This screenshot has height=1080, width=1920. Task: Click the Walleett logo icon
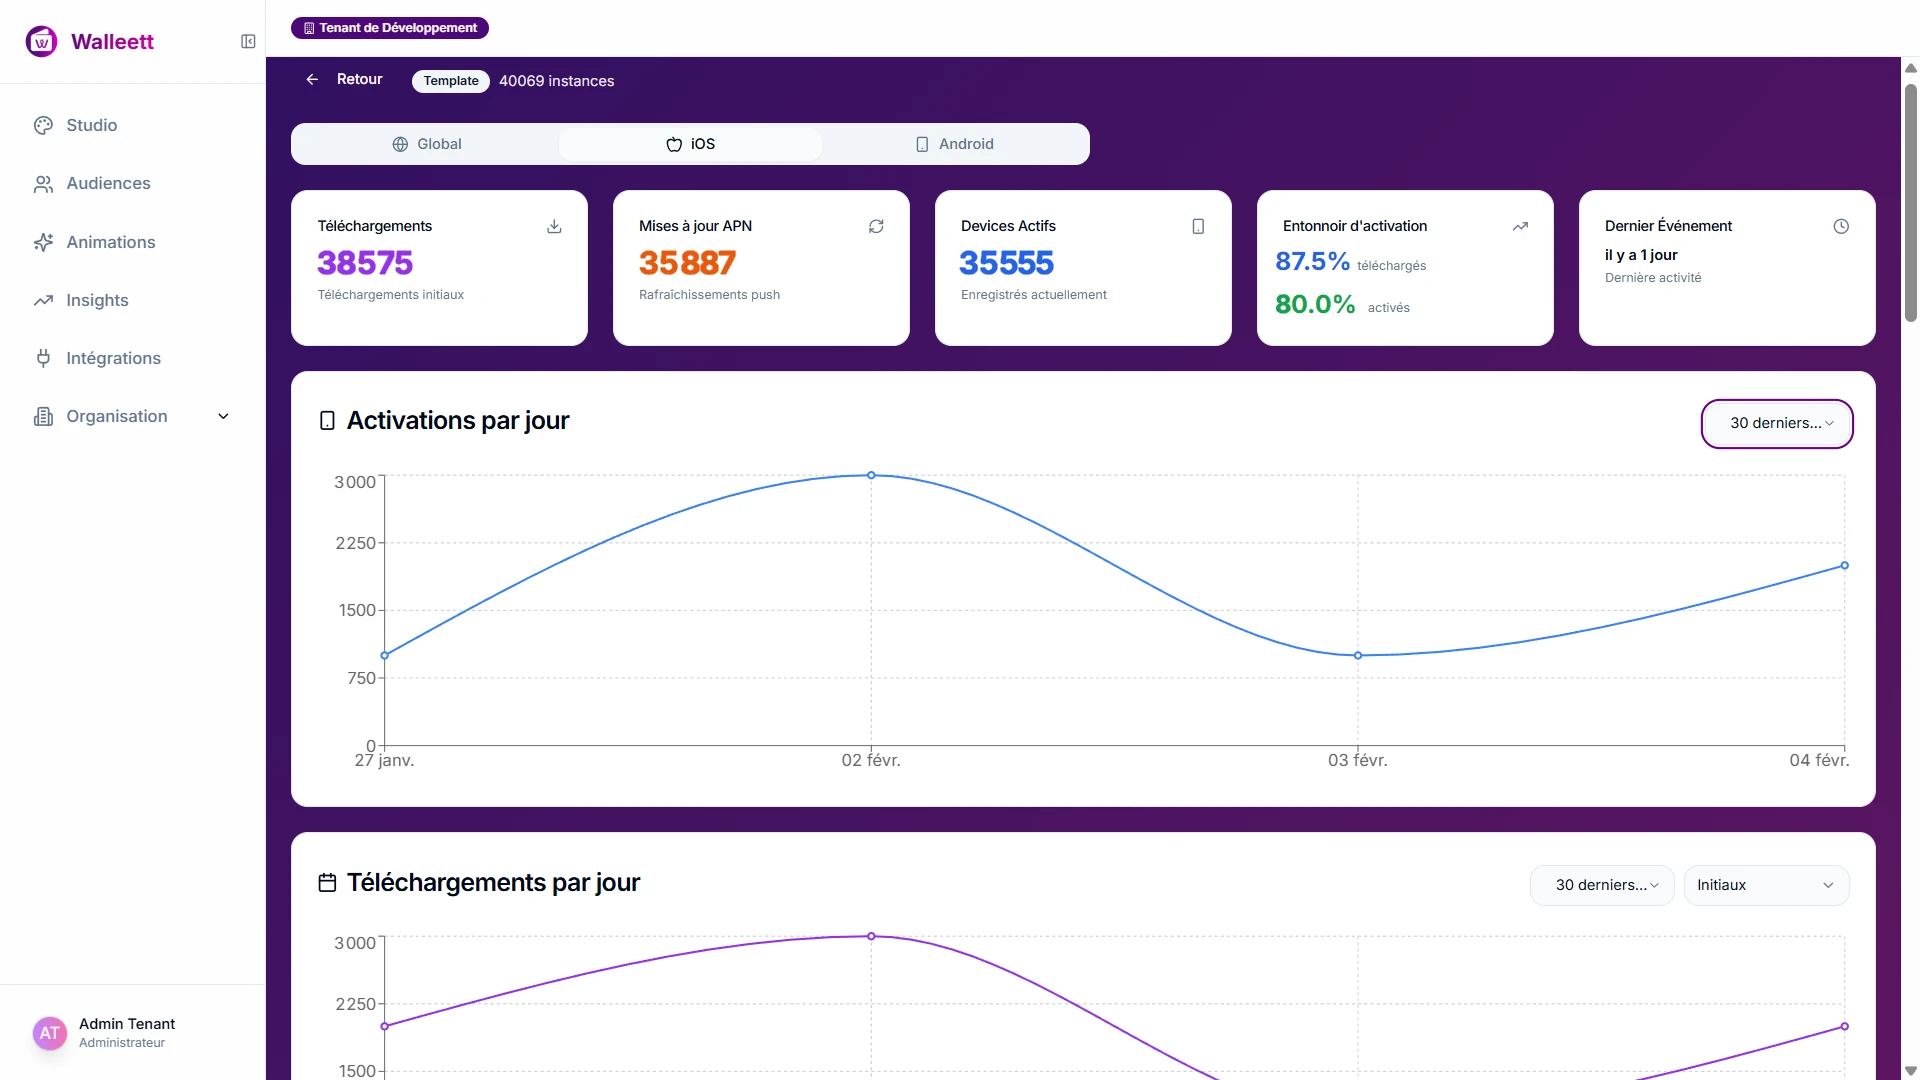pyautogui.click(x=41, y=41)
